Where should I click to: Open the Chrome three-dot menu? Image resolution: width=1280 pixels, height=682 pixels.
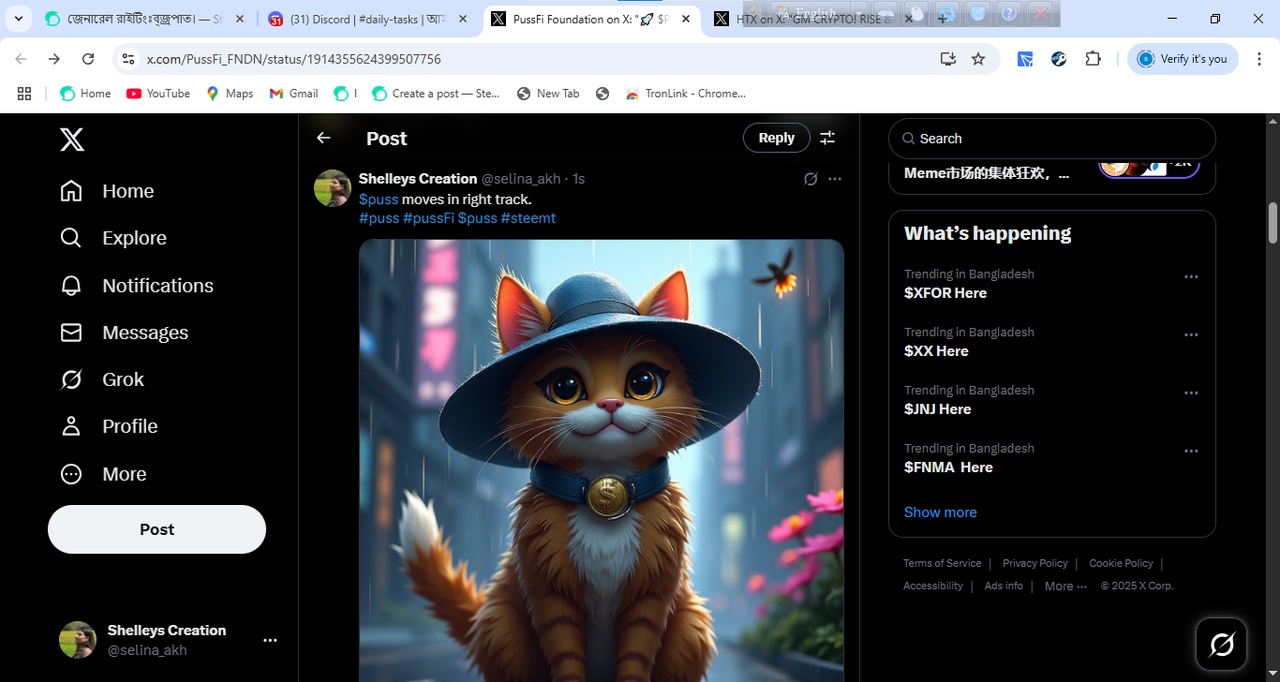pos(1260,59)
